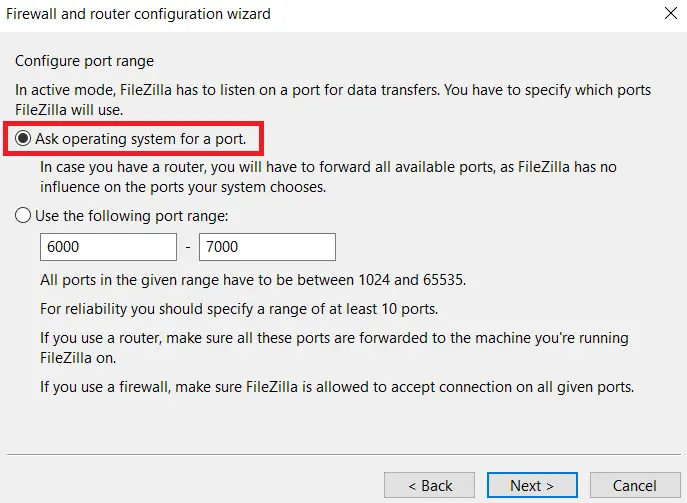The image size is (687, 503).
Task: Click the 'Configure port range' heading
Action: [x=84, y=61]
